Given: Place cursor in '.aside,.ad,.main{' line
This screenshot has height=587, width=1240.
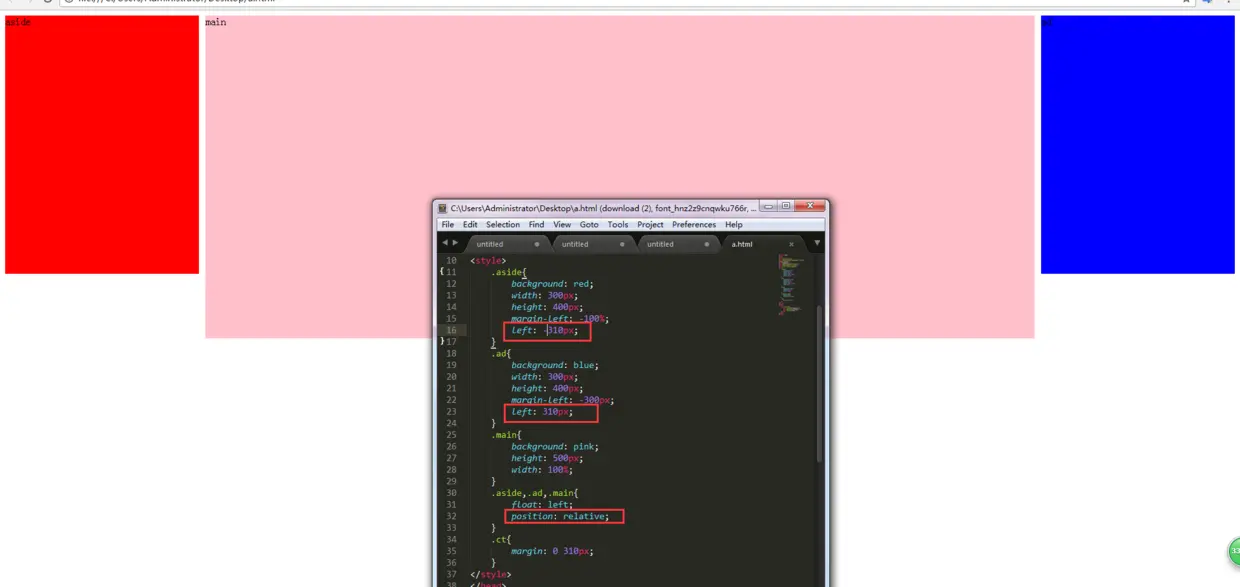Looking at the screenshot, I should 535,493.
